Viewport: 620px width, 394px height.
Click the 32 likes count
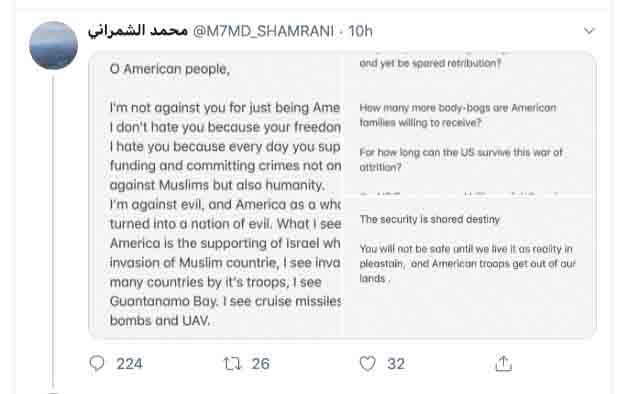[x=396, y=364]
